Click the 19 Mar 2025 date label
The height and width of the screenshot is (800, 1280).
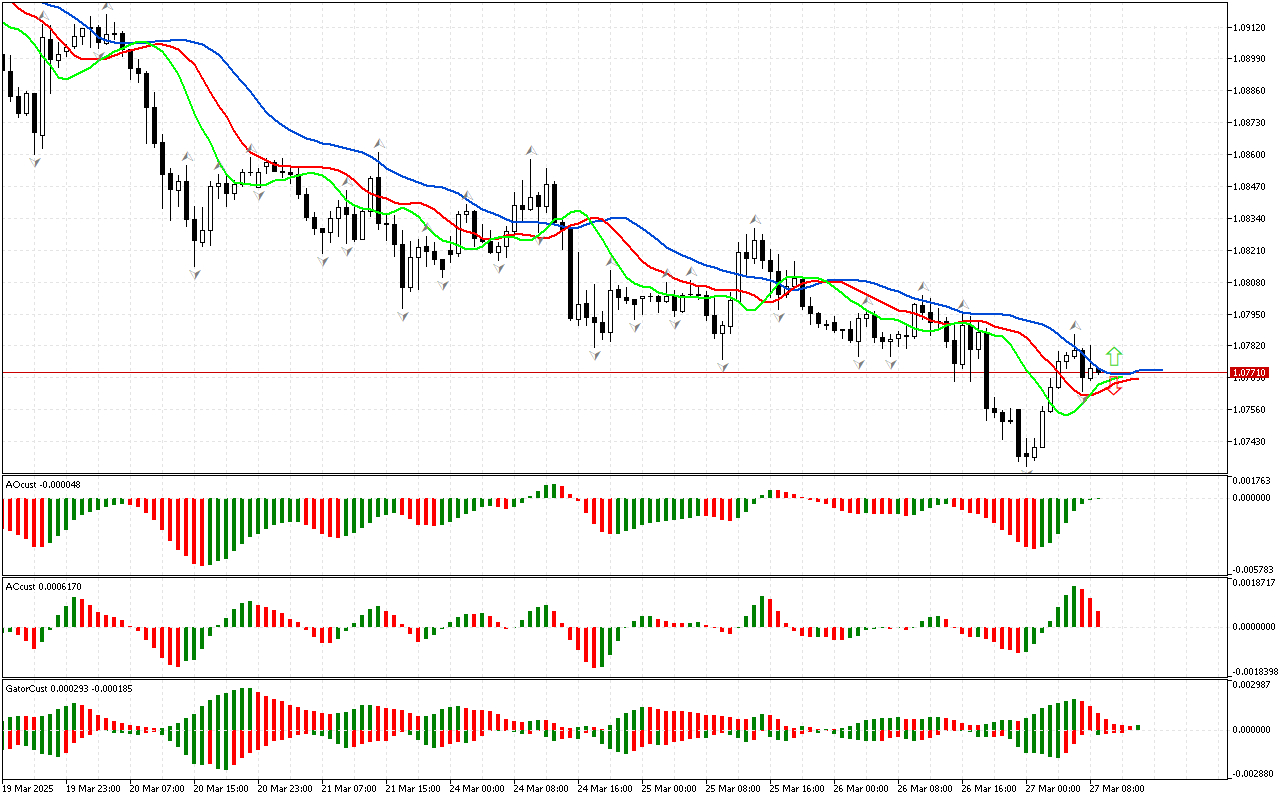click(x=30, y=788)
